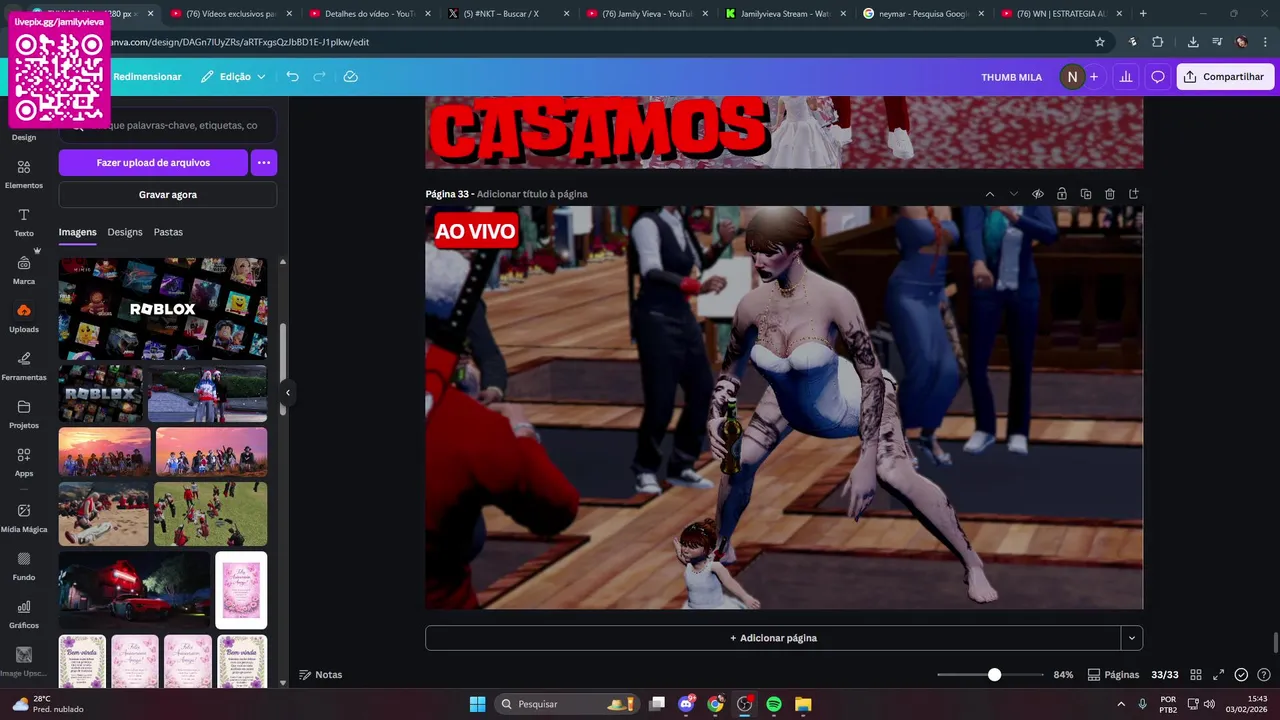Move page 33 up with the up arrow
This screenshot has height=720, width=1280.
click(990, 194)
